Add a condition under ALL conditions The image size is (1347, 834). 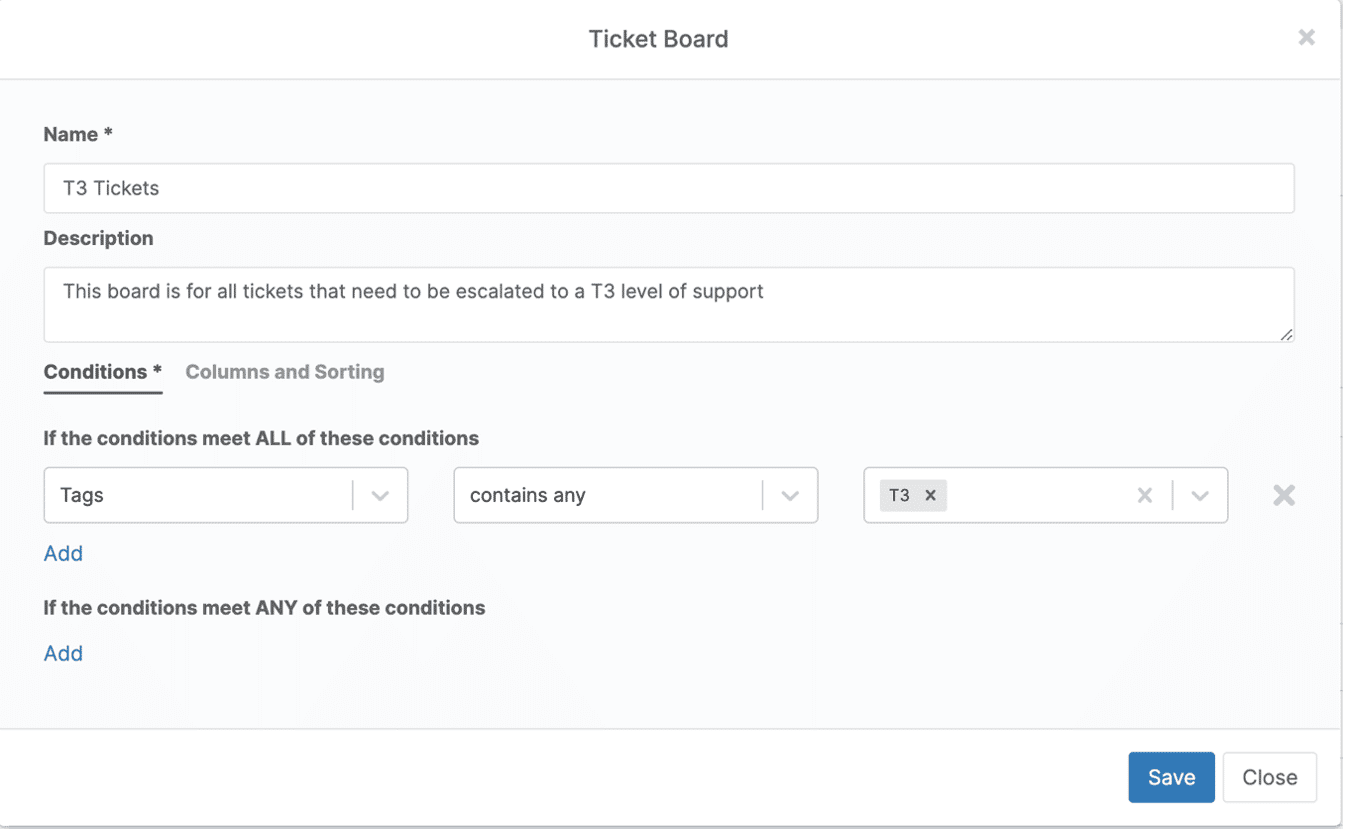coord(63,553)
